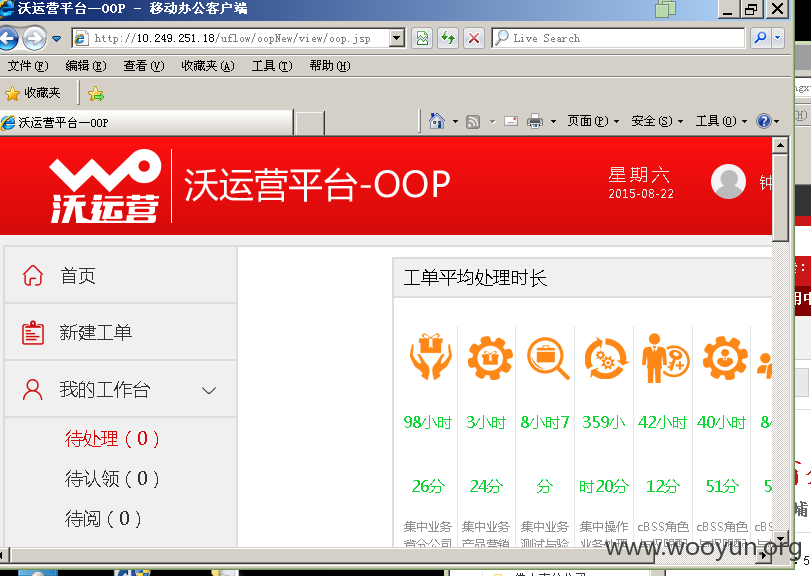Open the 待处理 (0) list
This screenshot has height=576, width=811.
point(112,438)
